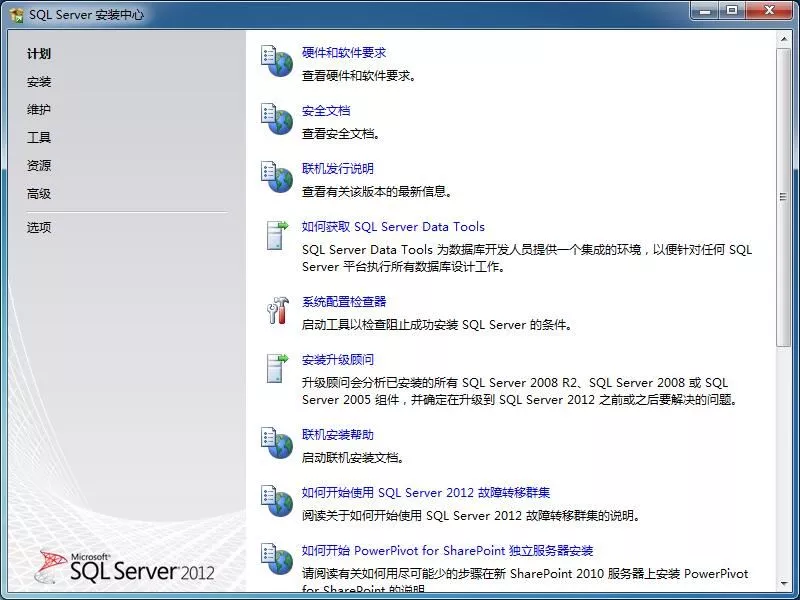Click the text 启动工具以检查阻止成功安装 SQL Server 的条件。

[x=438, y=325]
